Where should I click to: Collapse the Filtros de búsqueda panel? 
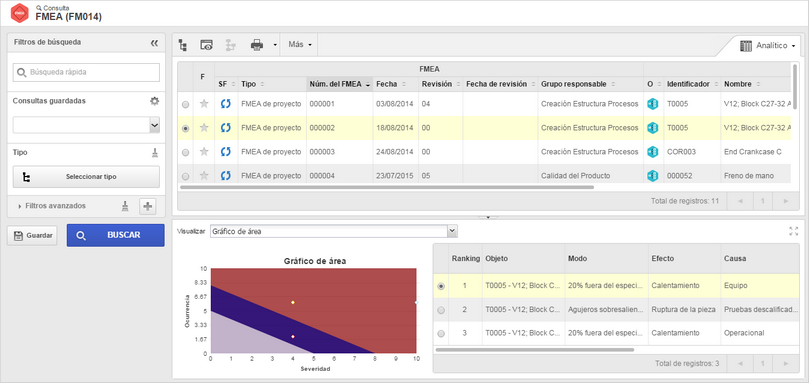[x=154, y=43]
